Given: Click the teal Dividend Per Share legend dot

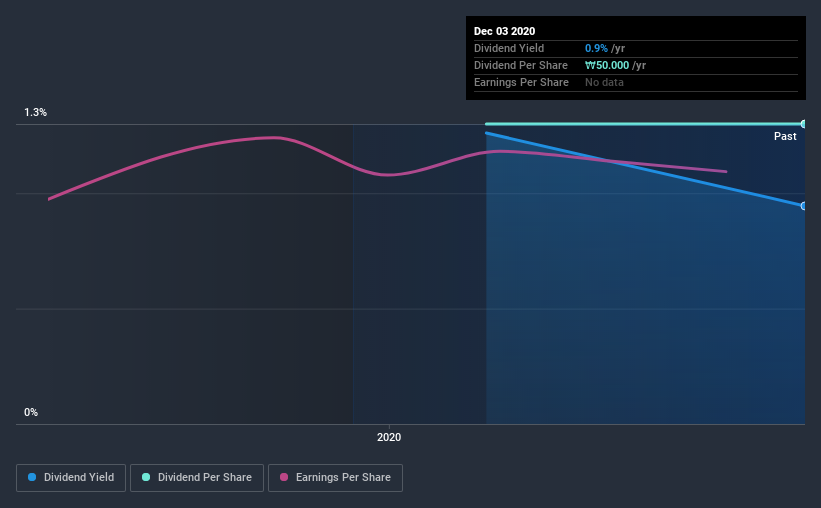Looking at the screenshot, I should pyautogui.click(x=146, y=477).
